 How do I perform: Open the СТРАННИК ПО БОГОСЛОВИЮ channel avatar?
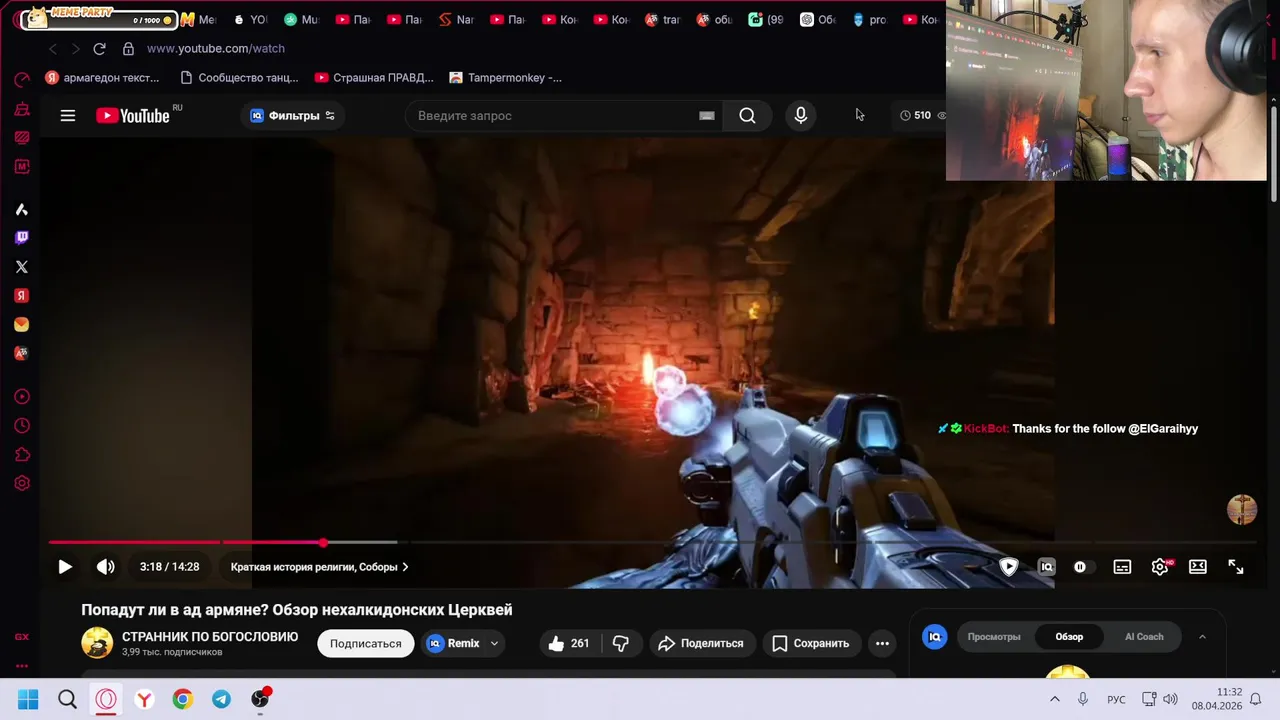[97, 643]
